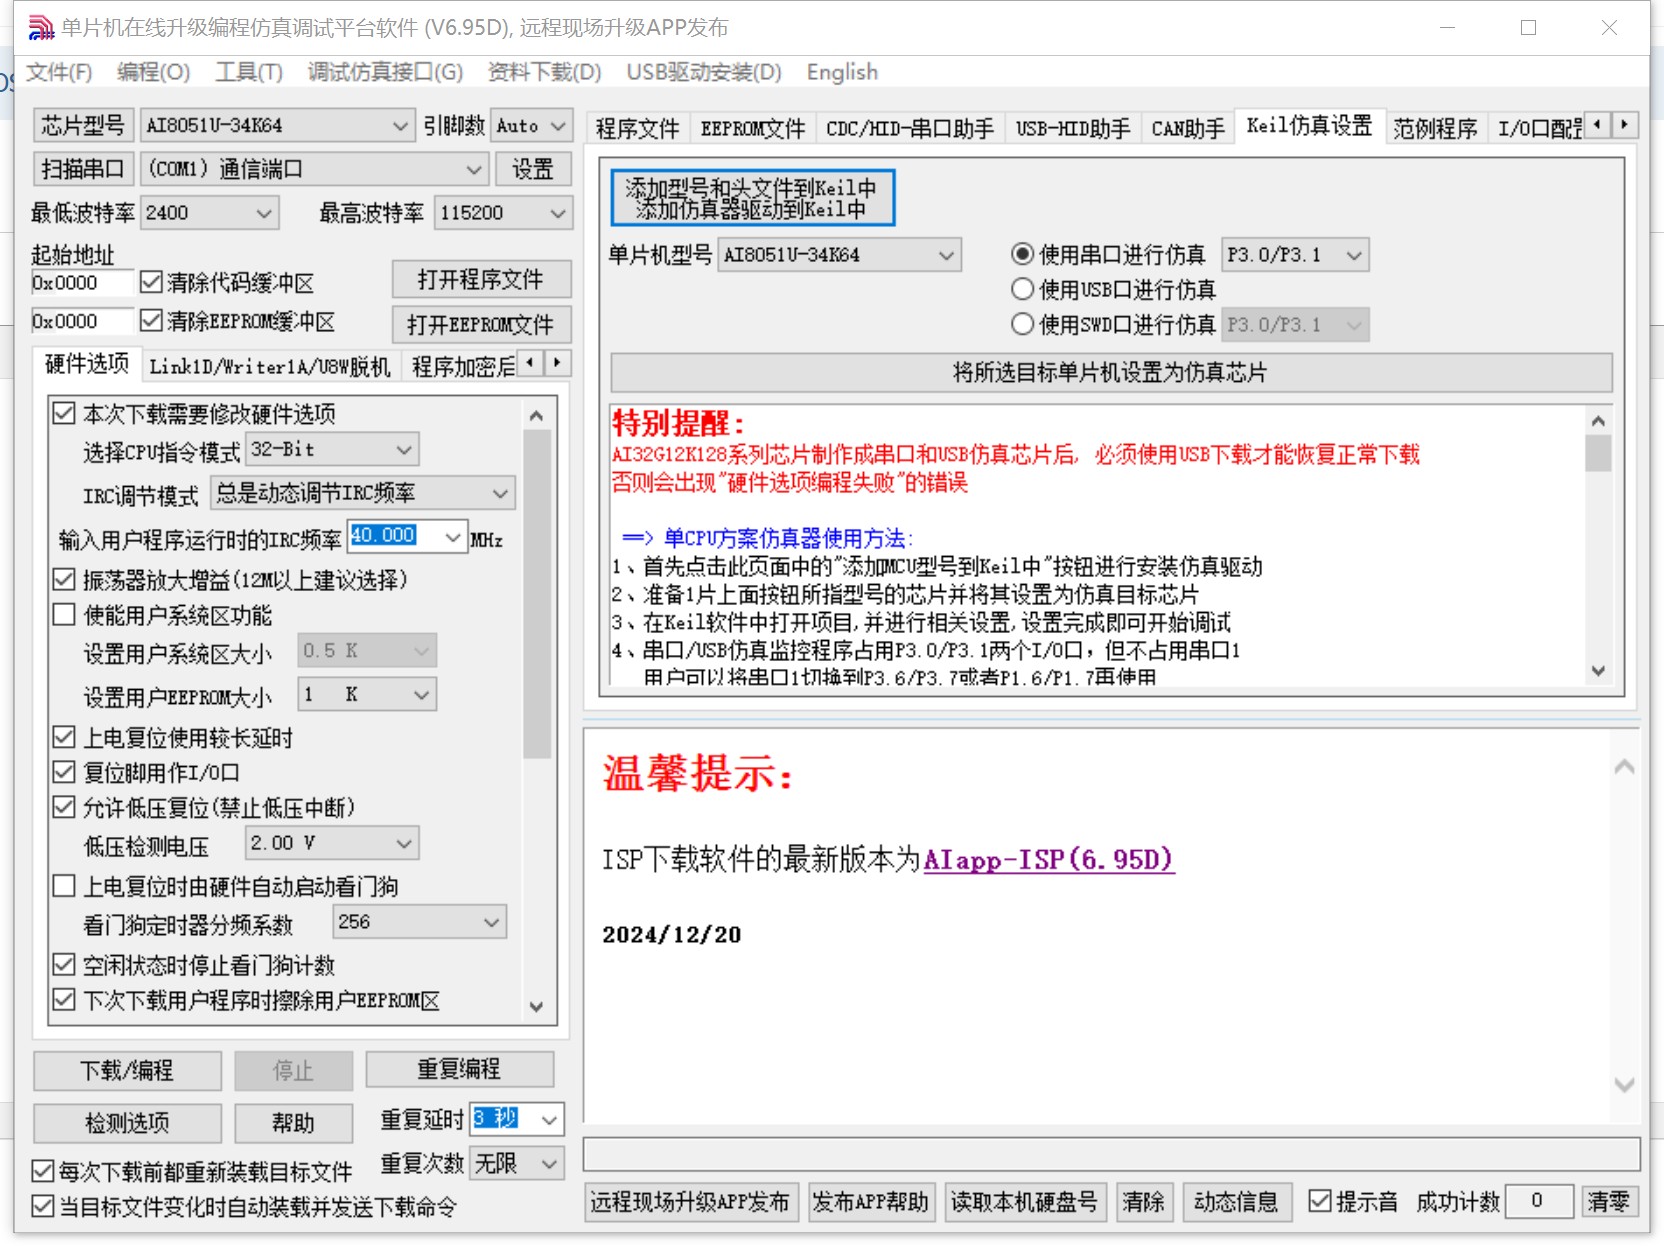Viewport: 1664px width, 1246px height.
Task: Select 使用串口进行仿真 radio button
Action: tap(1022, 254)
